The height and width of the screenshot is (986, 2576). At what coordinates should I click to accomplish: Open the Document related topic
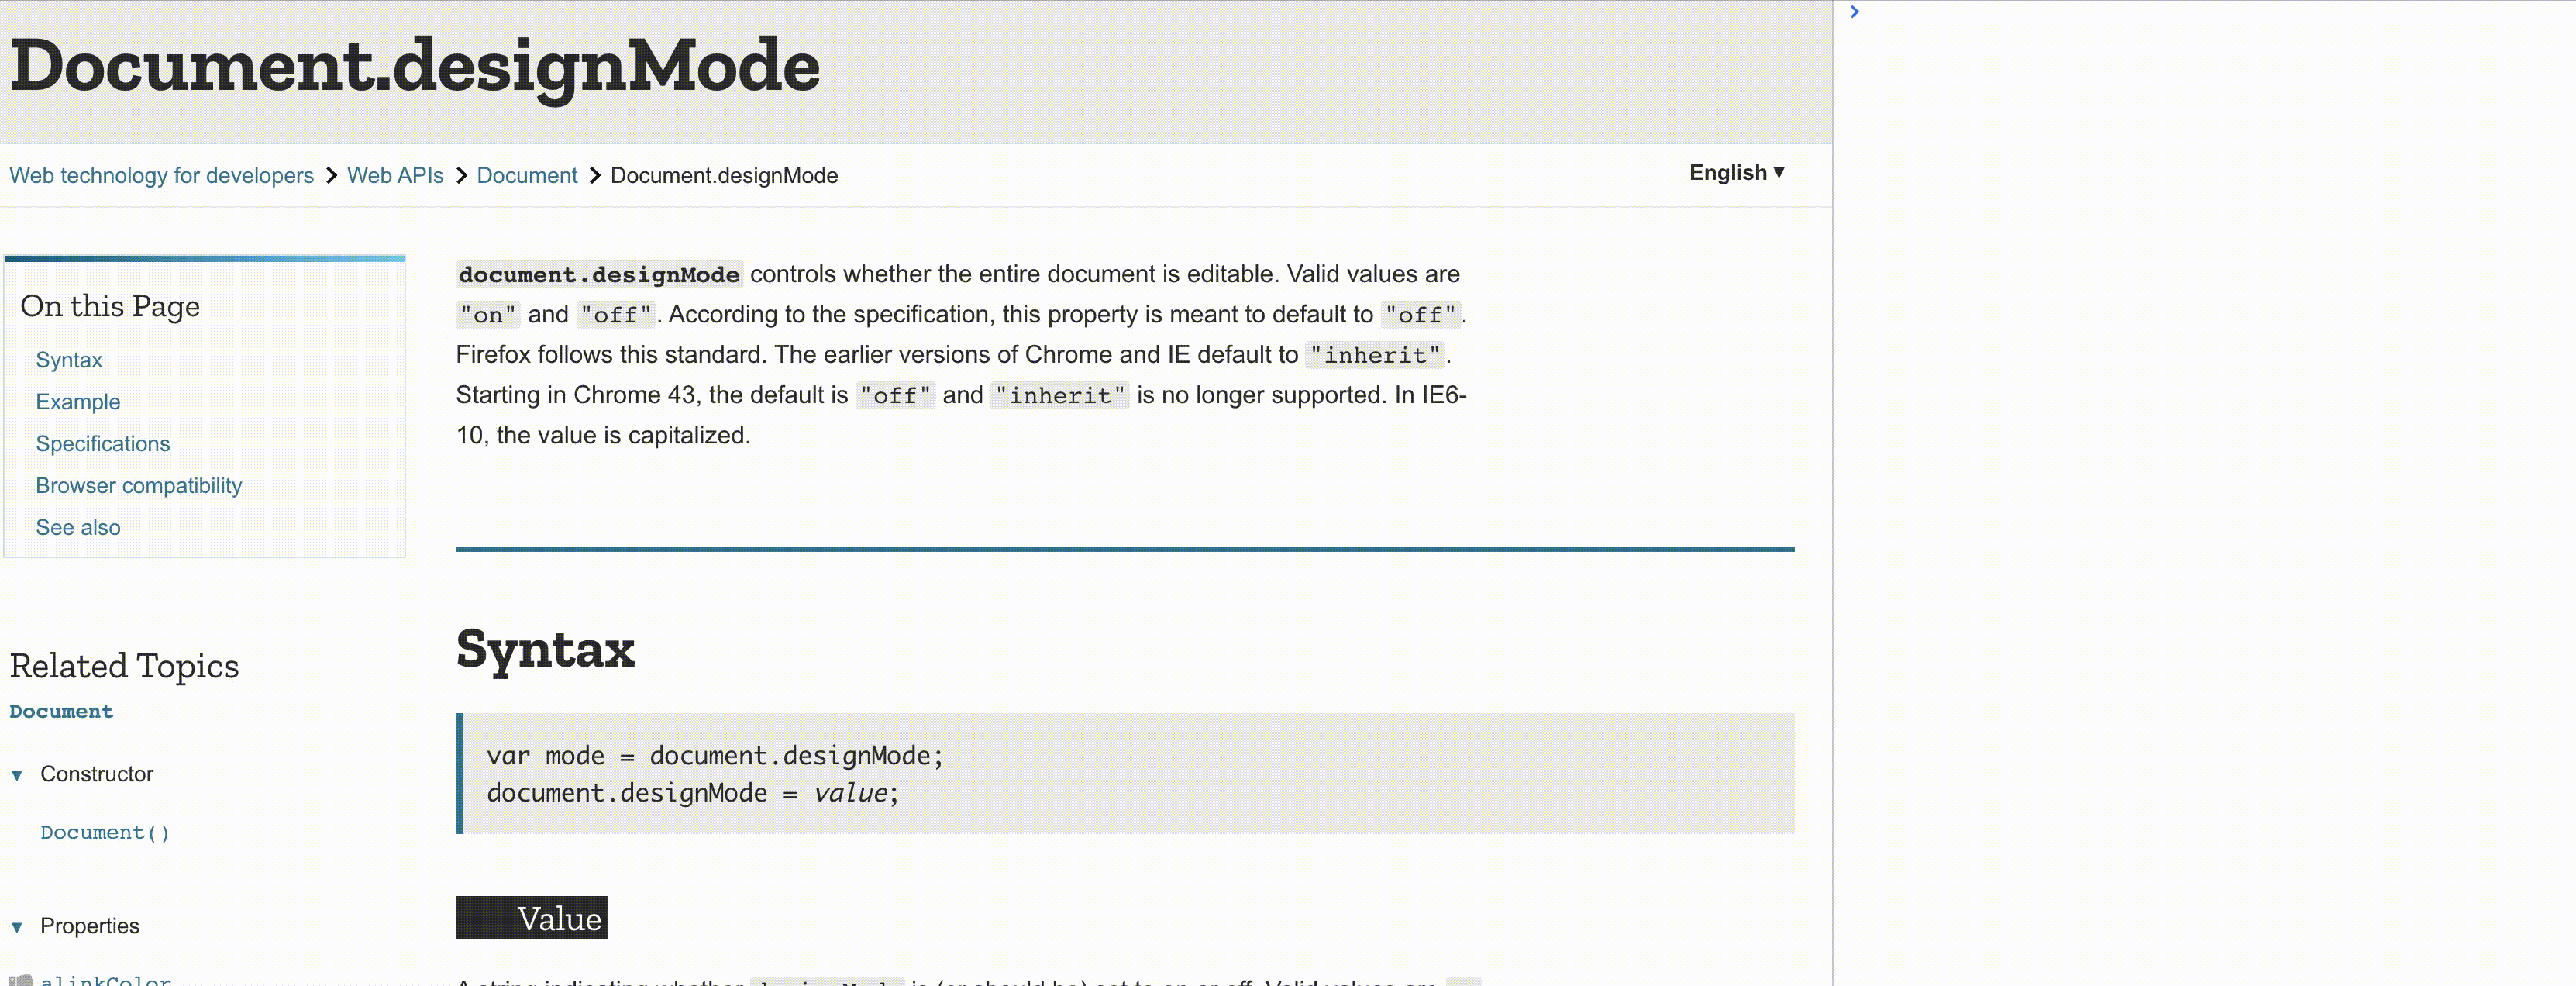tap(61, 711)
